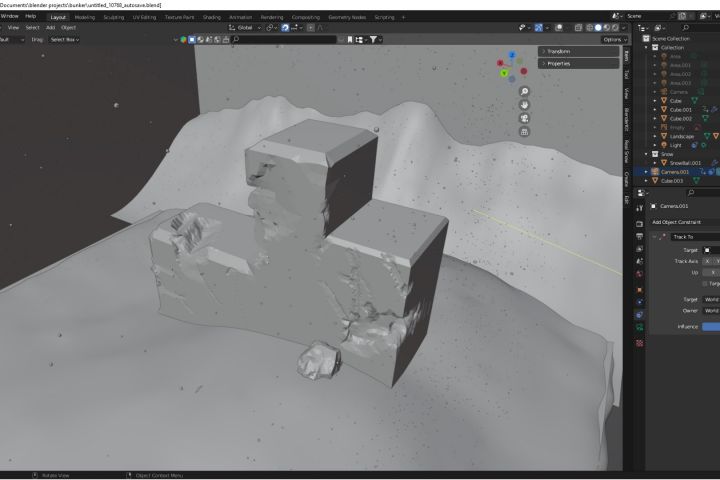Open viewport shading options dropdown
The width and height of the screenshot is (720, 480).
click(x=624, y=28)
